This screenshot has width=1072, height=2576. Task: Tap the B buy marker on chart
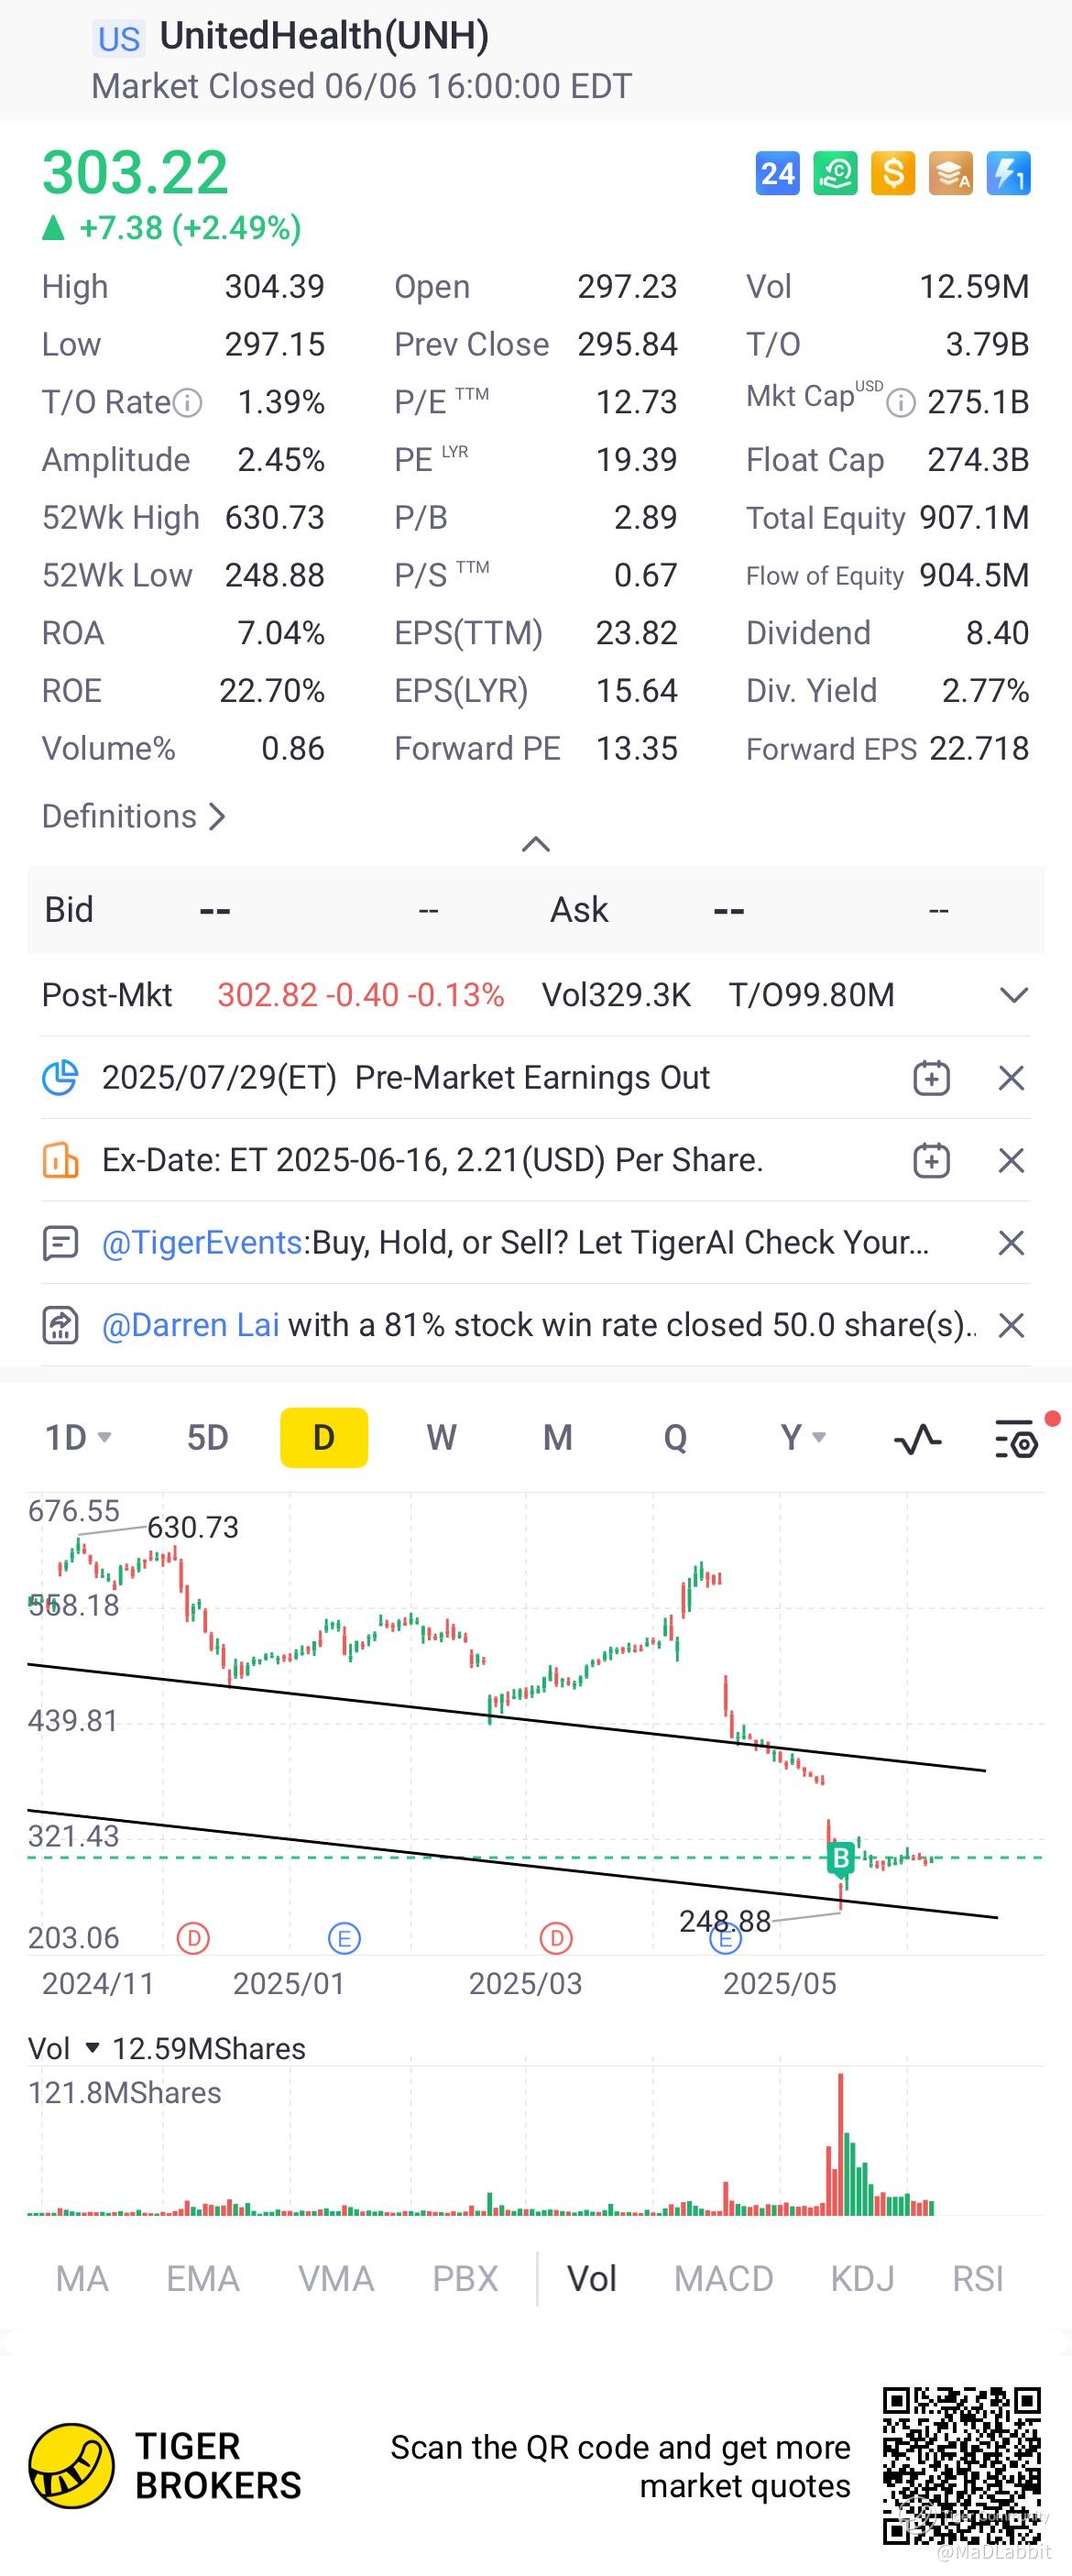[x=840, y=1858]
